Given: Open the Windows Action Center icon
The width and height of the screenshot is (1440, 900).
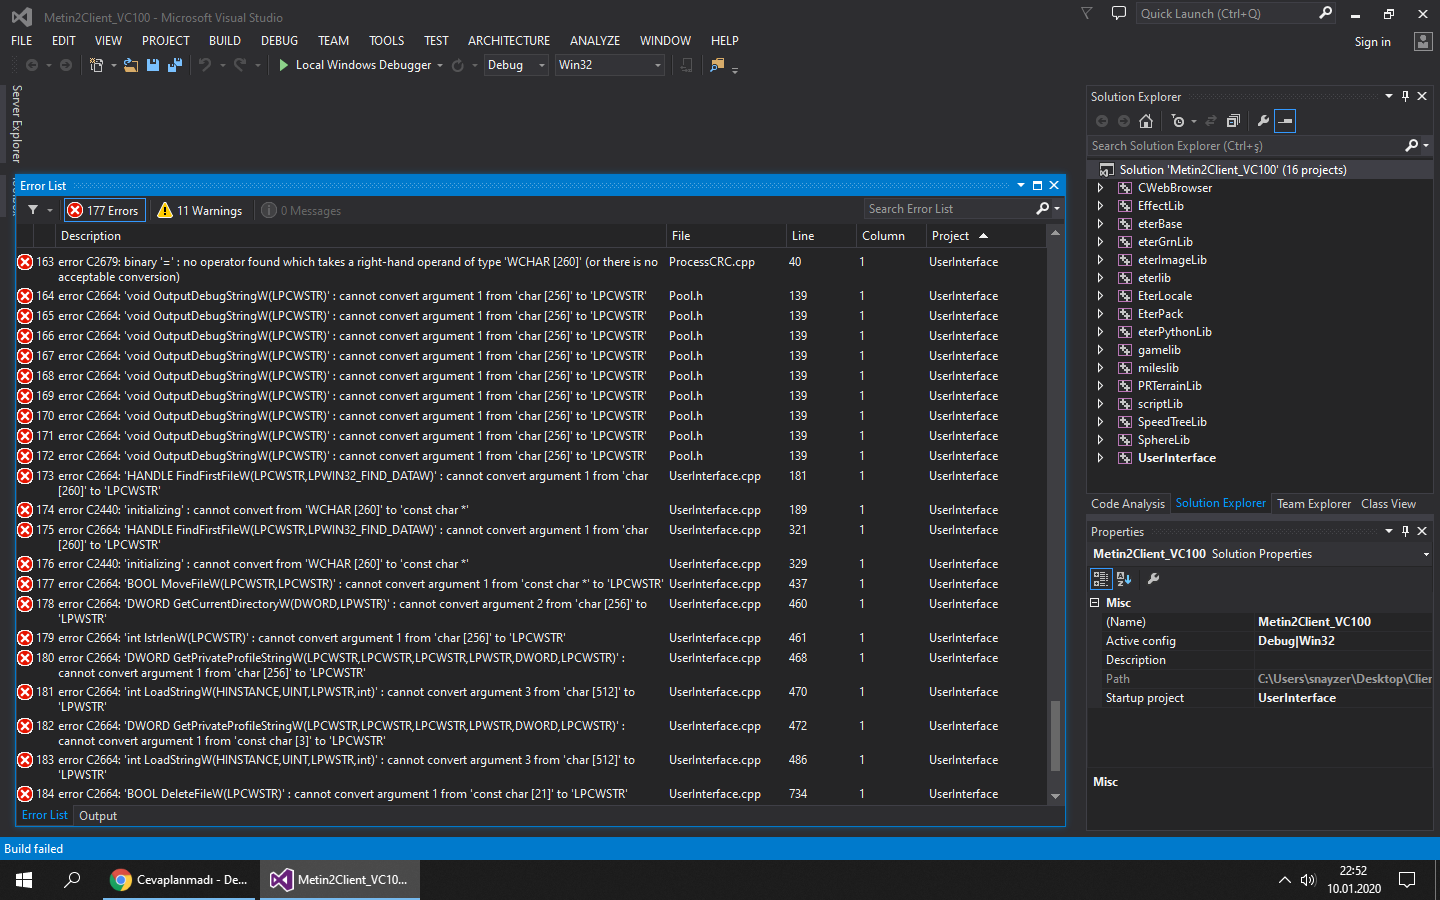Looking at the screenshot, I should (1407, 880).
